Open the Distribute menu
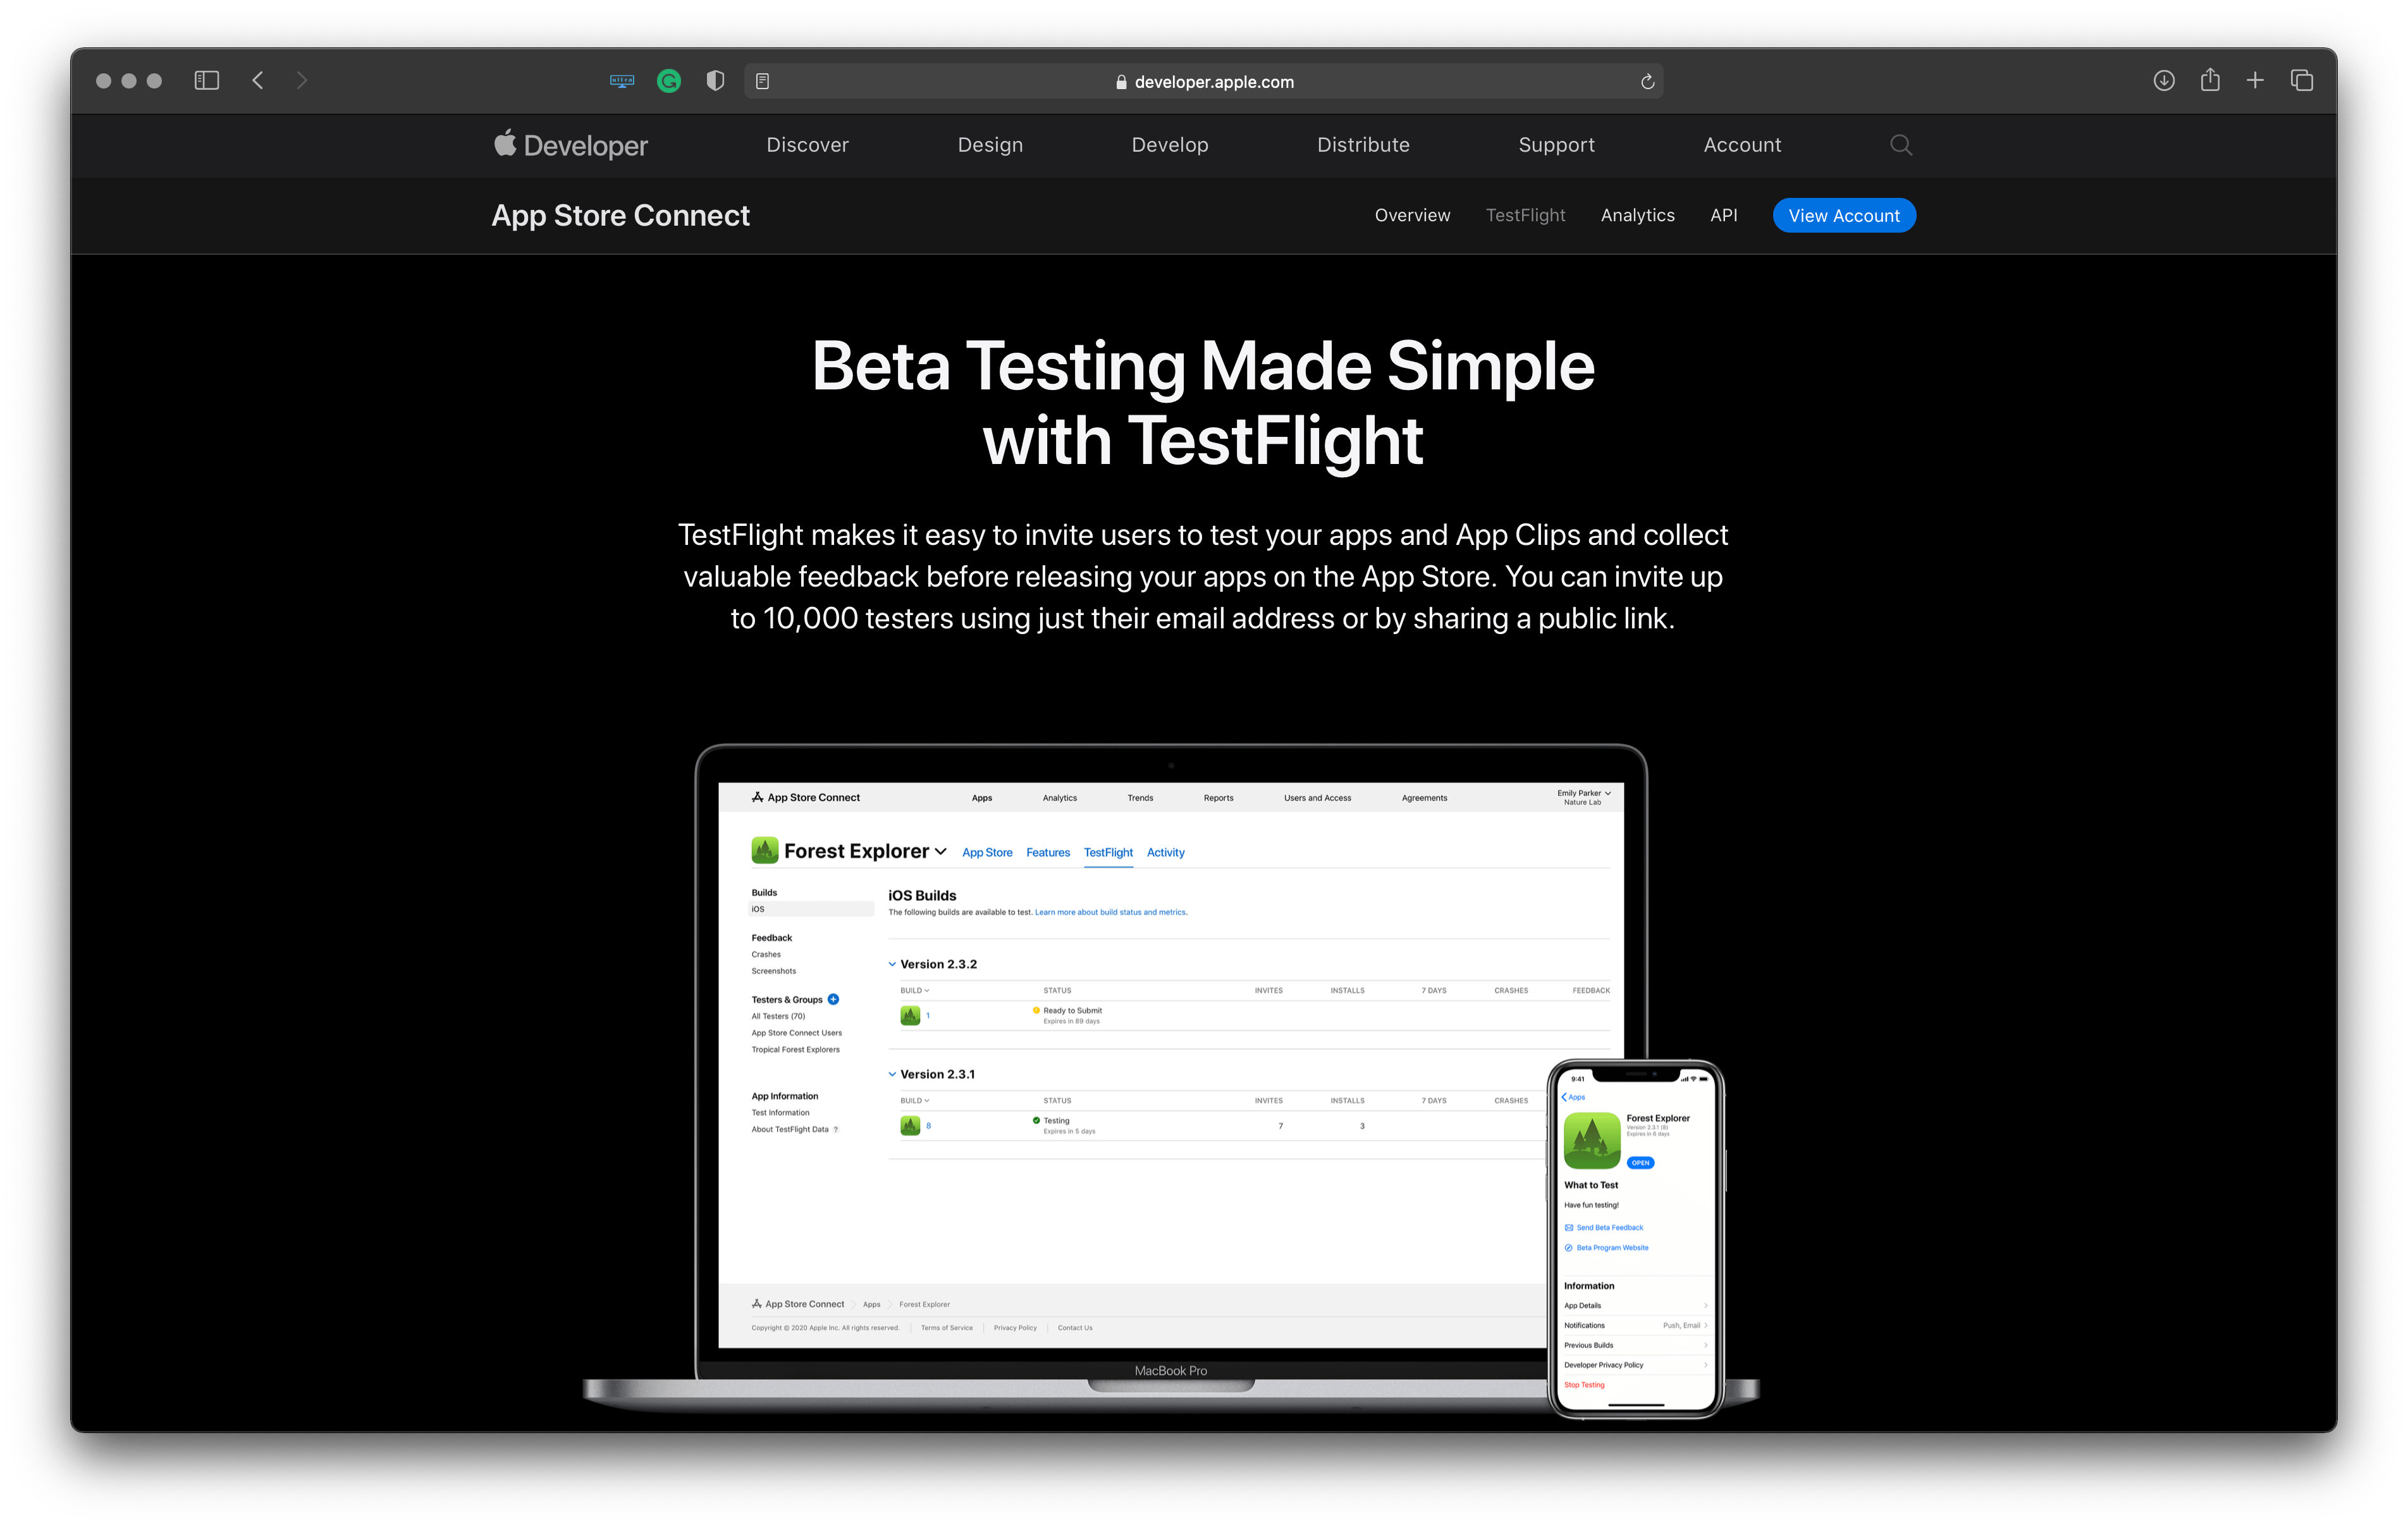2408x1526 pixels. pos(1363,145)
